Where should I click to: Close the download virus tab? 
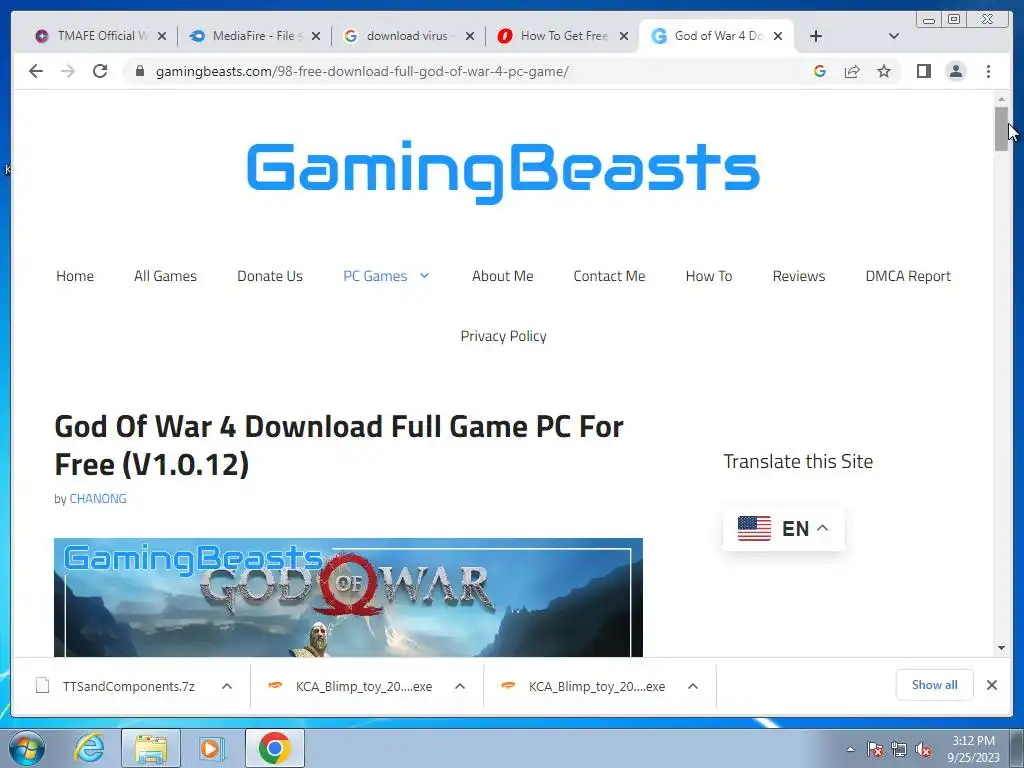[x=470, y=36]
